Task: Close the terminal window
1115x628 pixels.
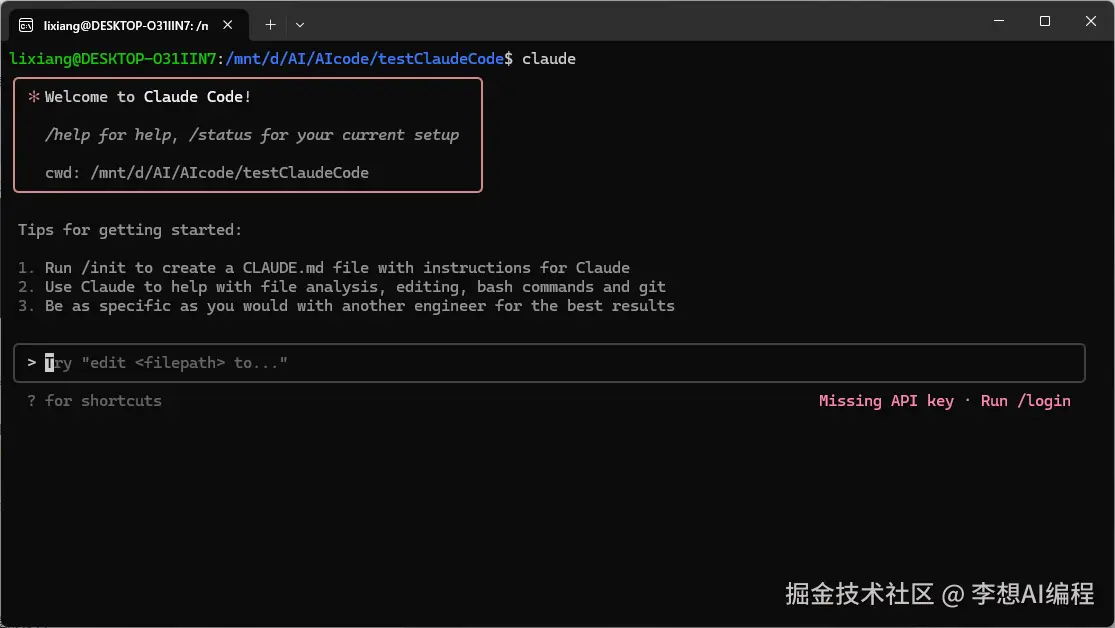Action: click(1091, 21)
